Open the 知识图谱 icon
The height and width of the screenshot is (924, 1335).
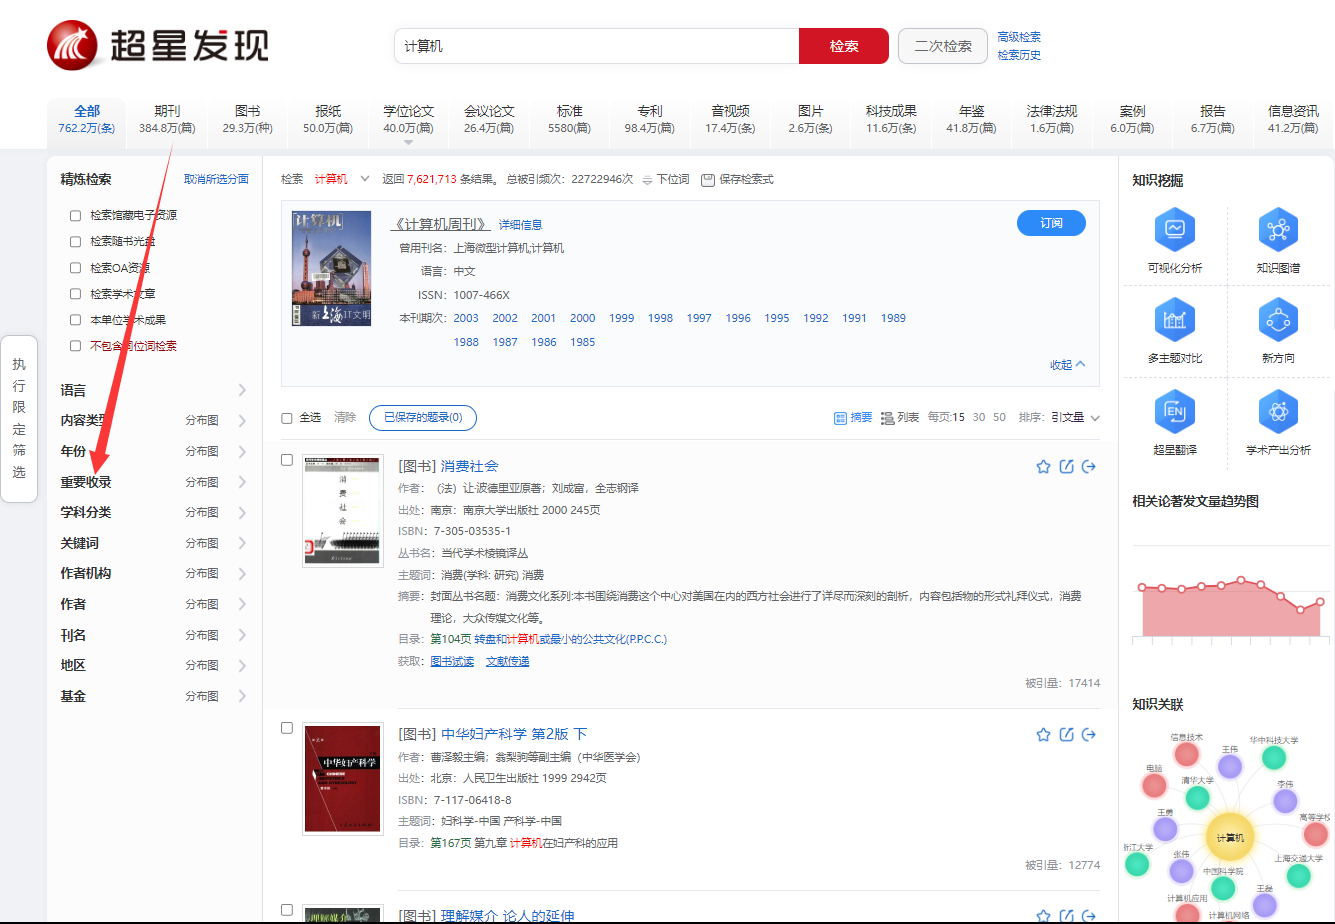click(x=1278, y=230)
